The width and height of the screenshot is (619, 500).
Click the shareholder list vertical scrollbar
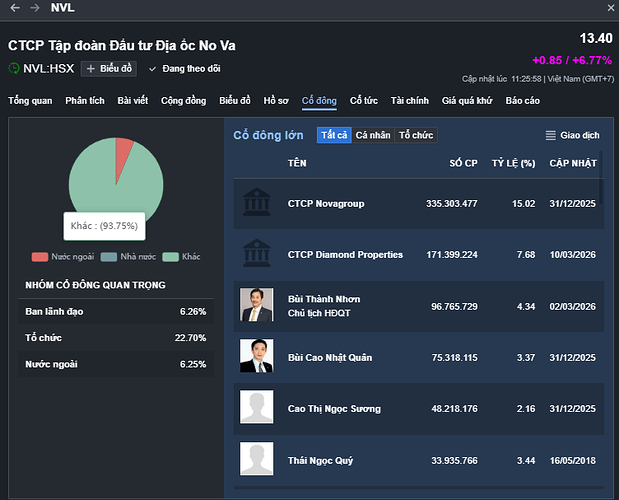pyautogui.click(x=601, y=178)
